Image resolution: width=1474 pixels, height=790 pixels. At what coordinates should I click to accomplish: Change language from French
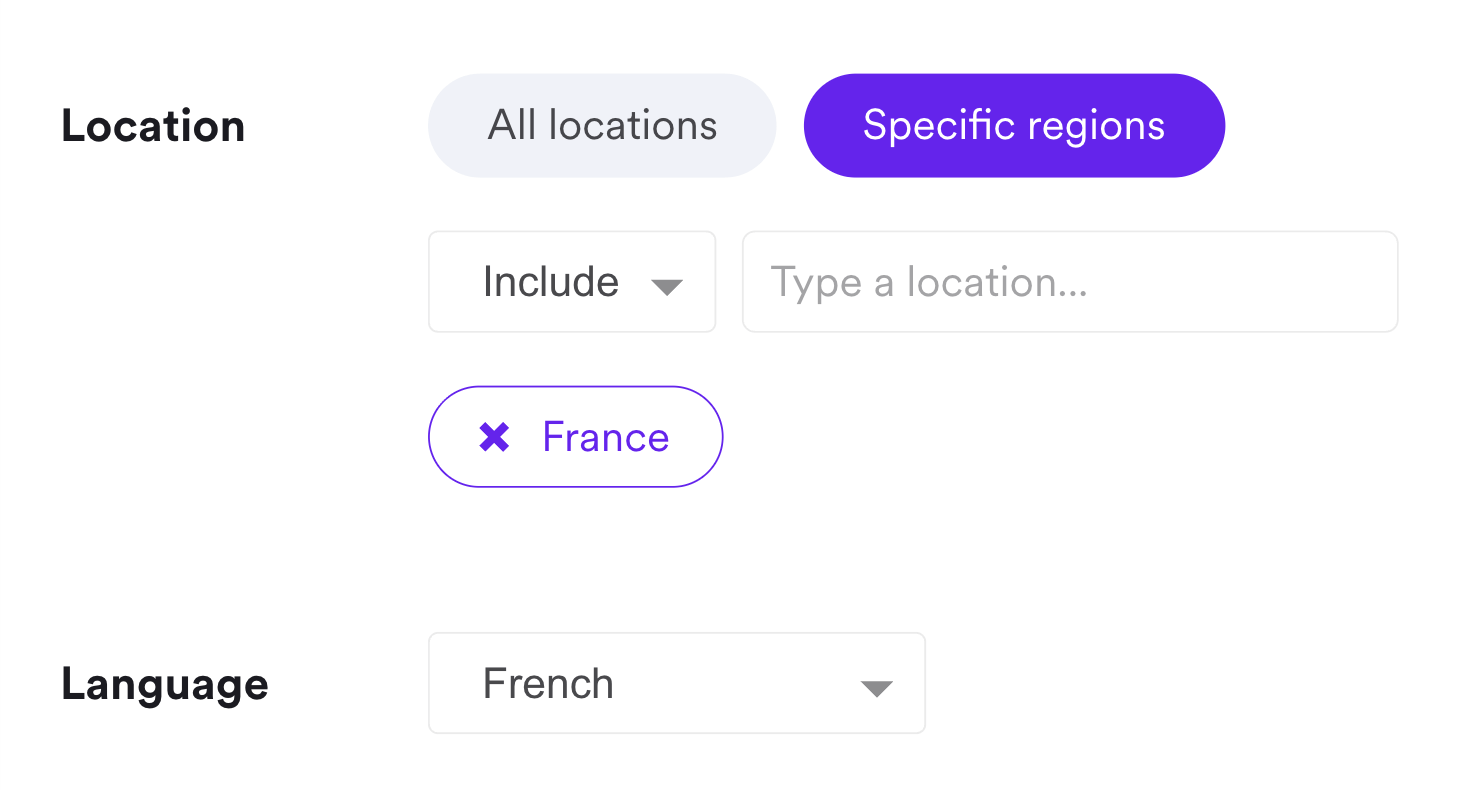click(676, 684)
